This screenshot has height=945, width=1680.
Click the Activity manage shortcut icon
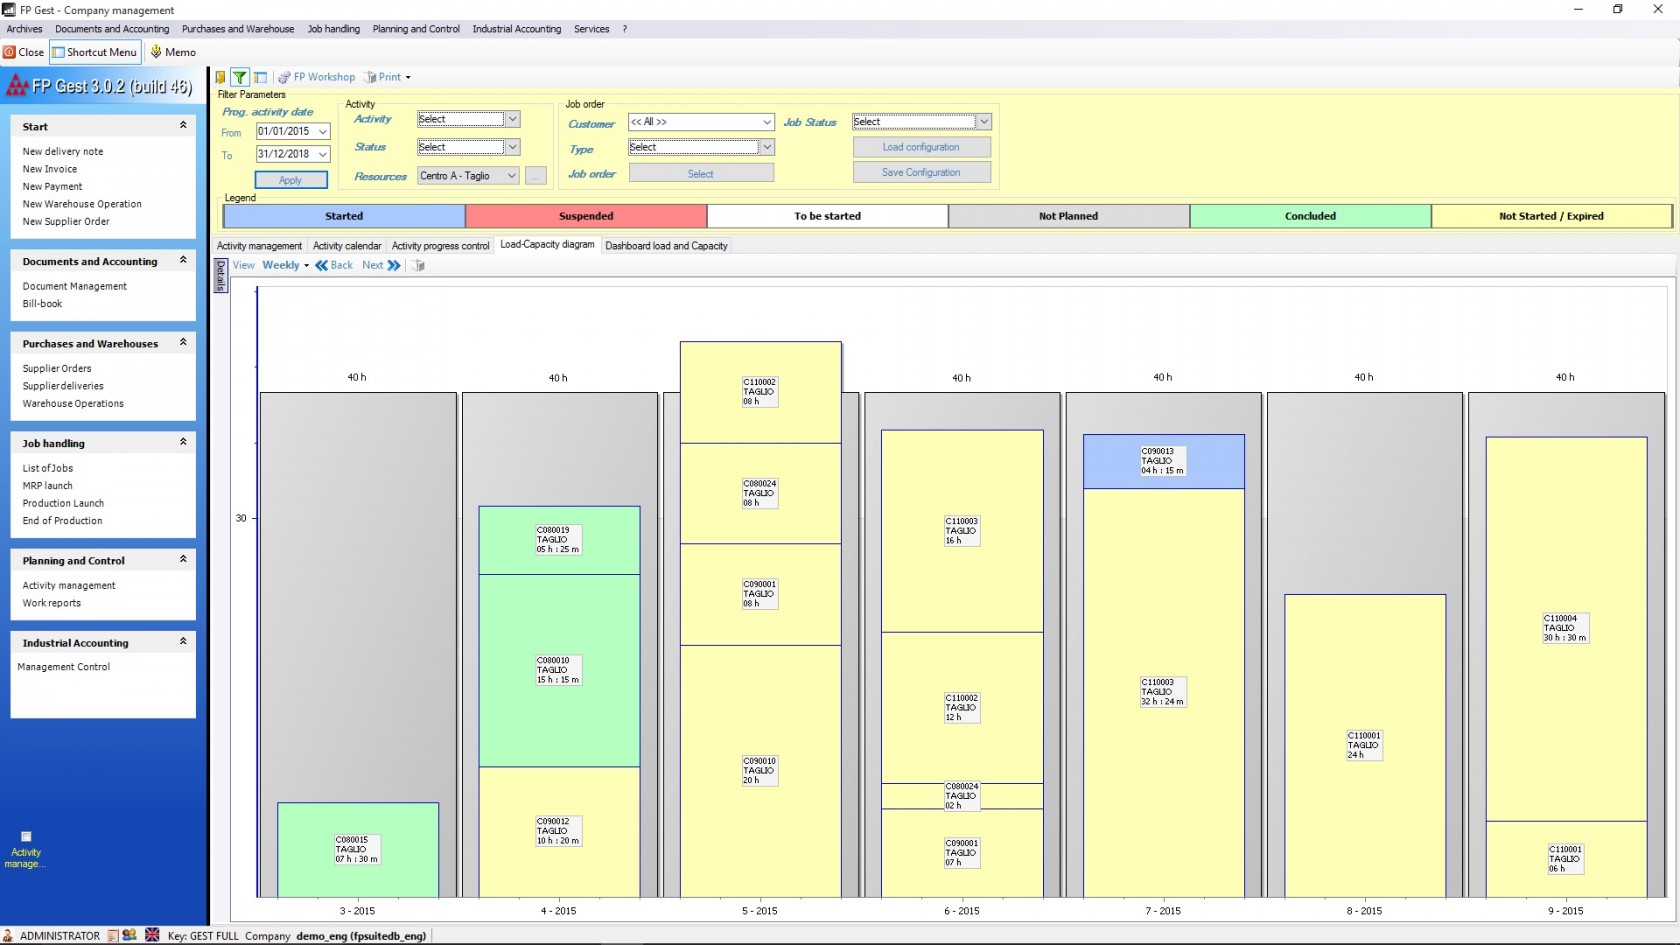pos(26,850)
